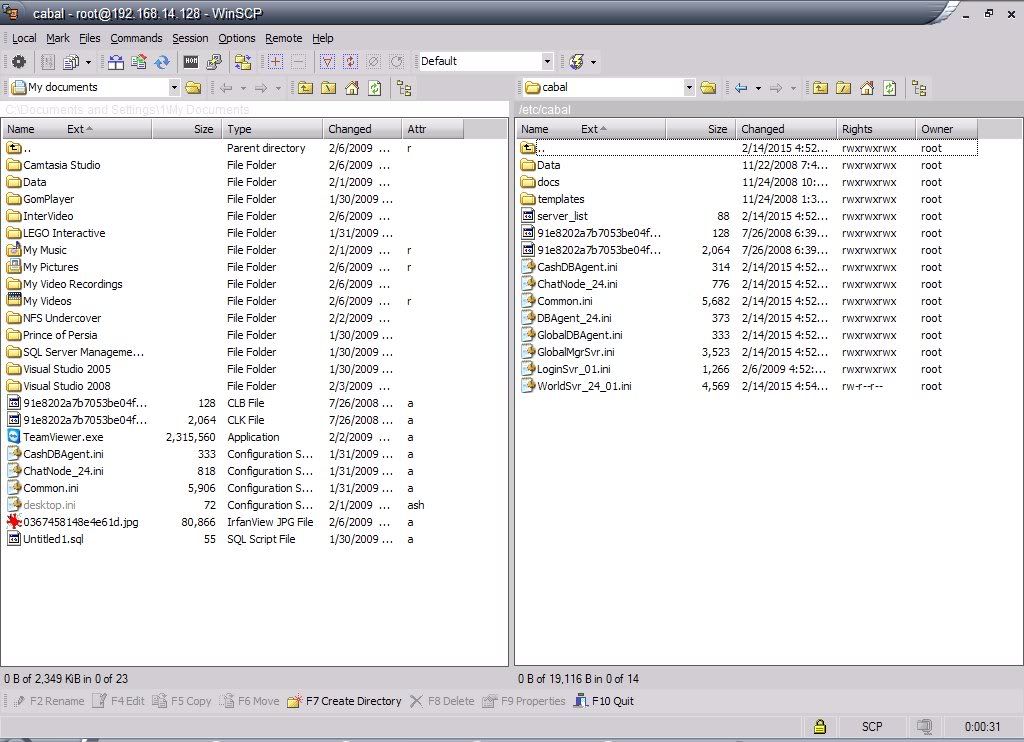Click the Select Files plus icon
Image resolution: width=1024 pixels, height=742 pixels.
click(277, 62)
